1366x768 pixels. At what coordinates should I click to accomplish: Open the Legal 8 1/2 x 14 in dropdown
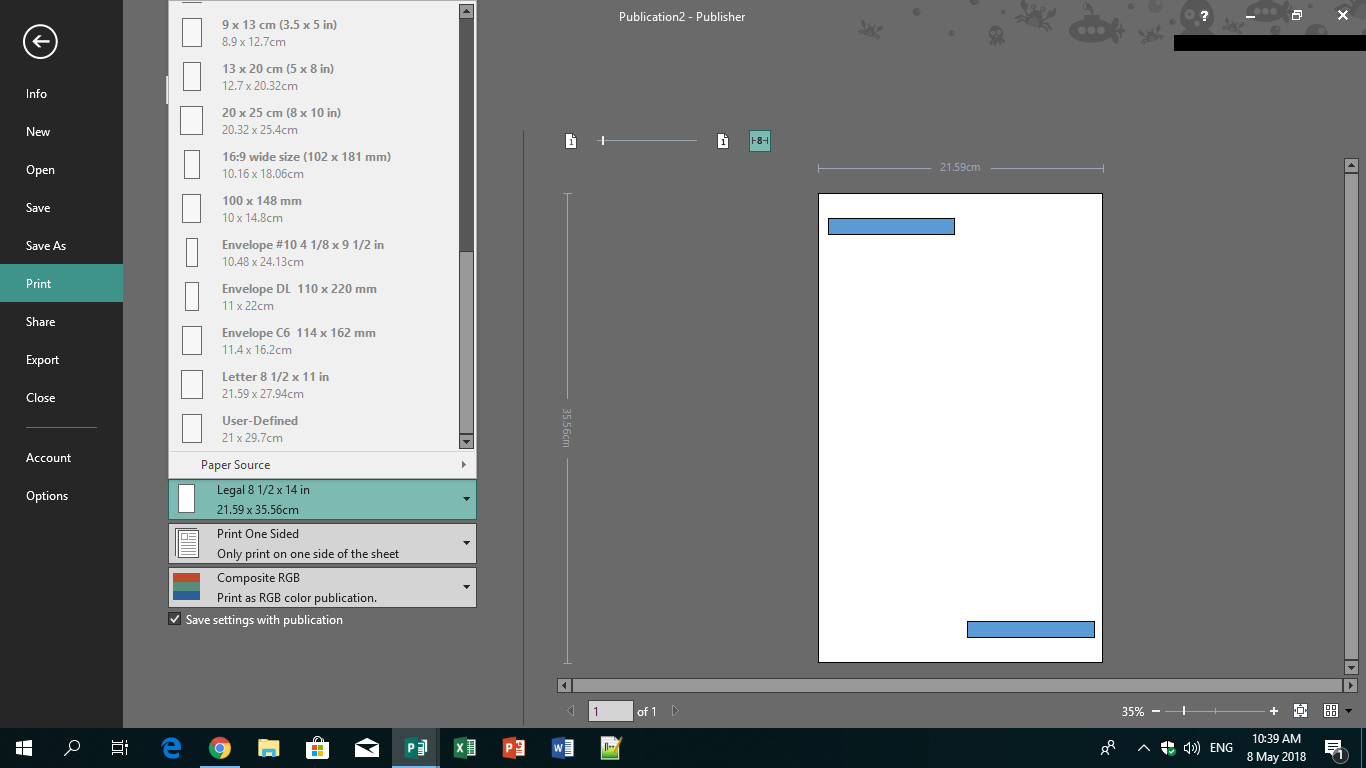[322, 500]
